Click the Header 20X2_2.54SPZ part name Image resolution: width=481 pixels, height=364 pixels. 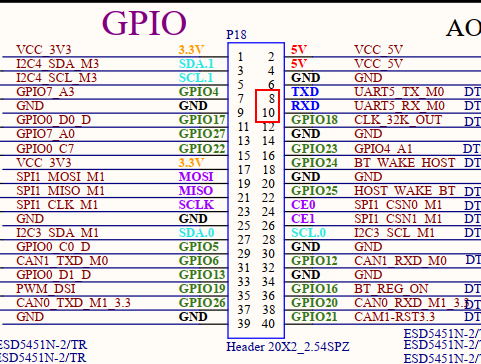click(288, 347)
